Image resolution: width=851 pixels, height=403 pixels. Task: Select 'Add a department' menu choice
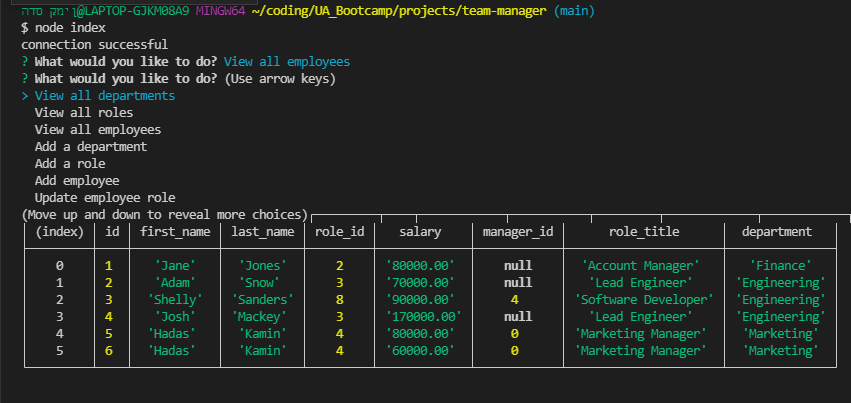91,146
